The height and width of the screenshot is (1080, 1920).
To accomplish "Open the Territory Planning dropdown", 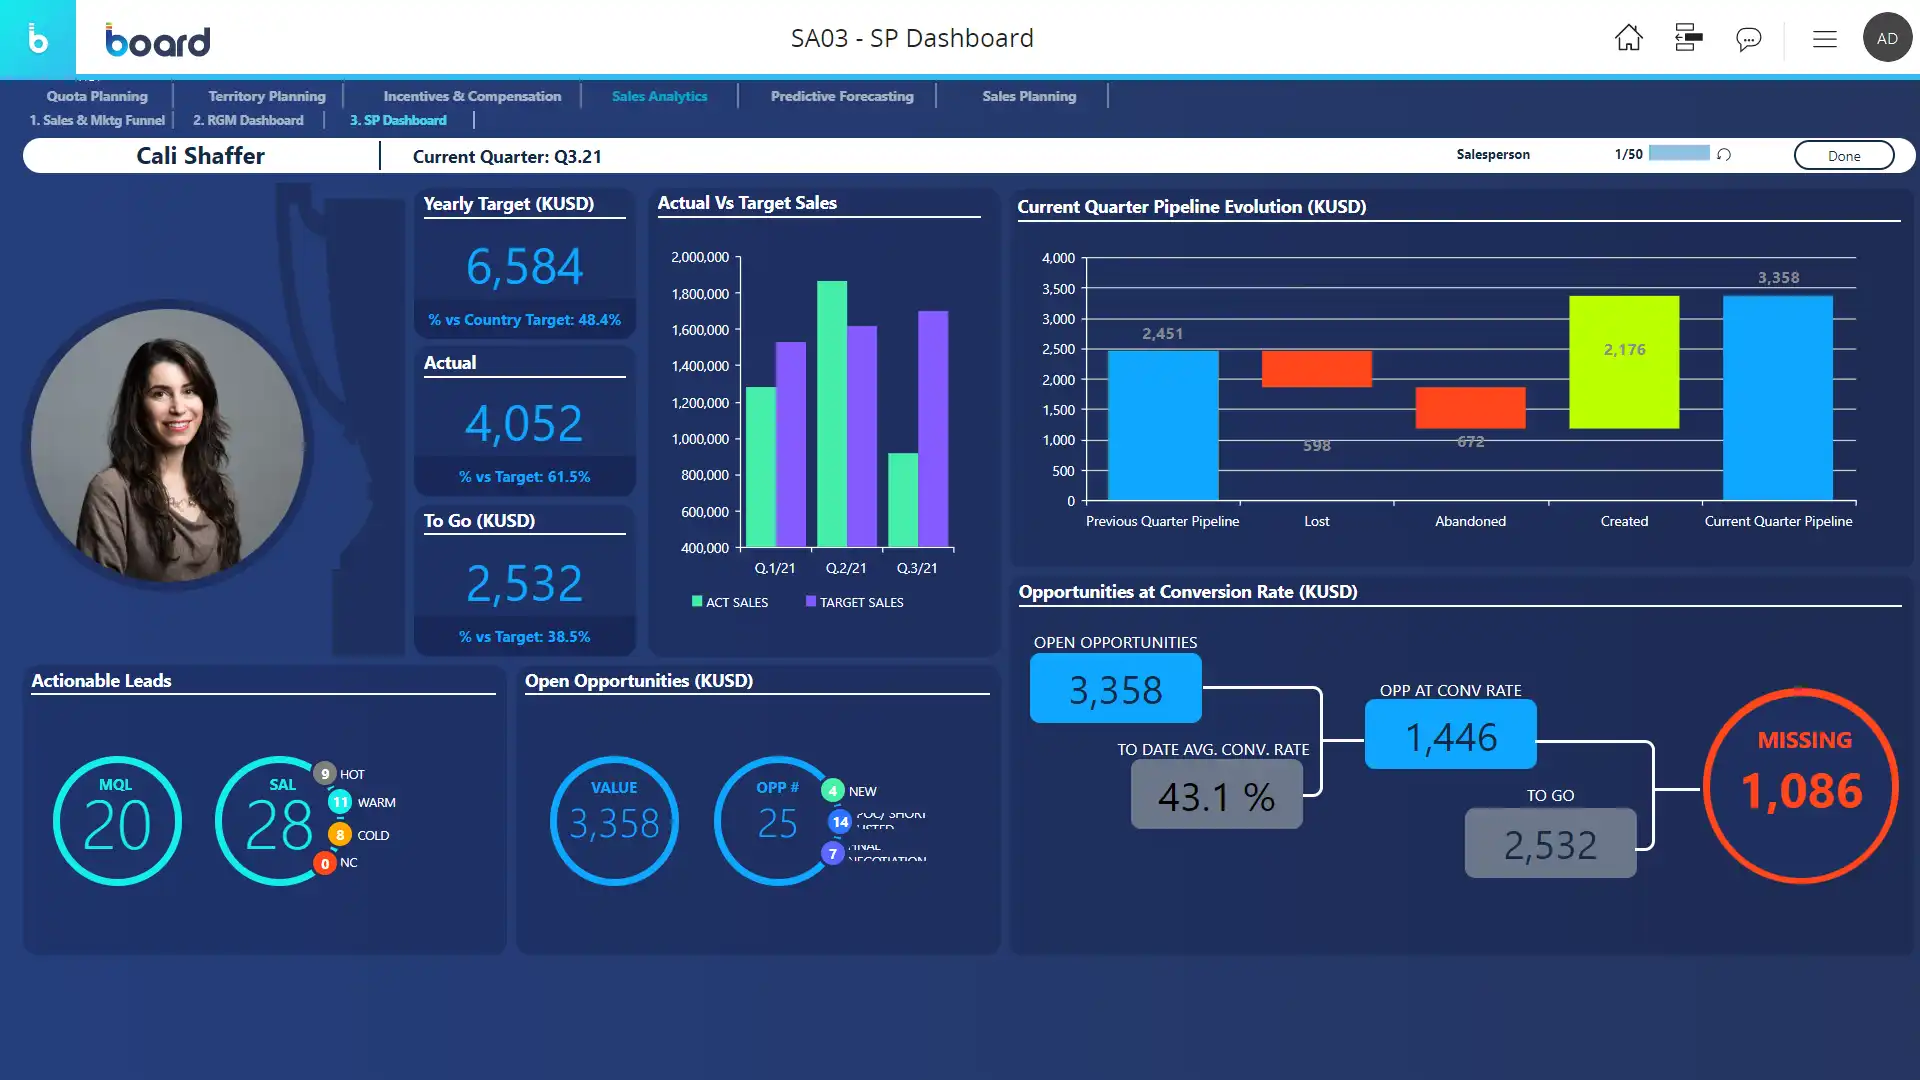I will point(266,95).
